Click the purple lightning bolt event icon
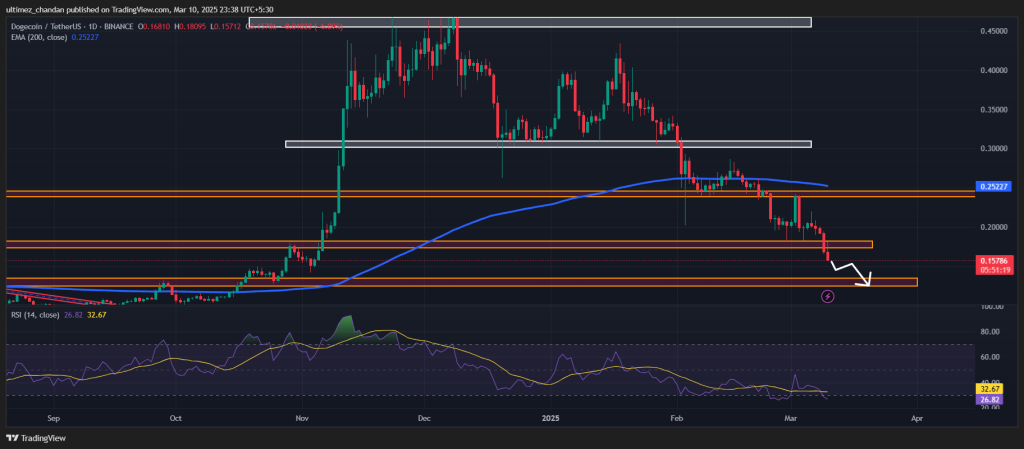The image size is (1024, 449). (827, 296)
